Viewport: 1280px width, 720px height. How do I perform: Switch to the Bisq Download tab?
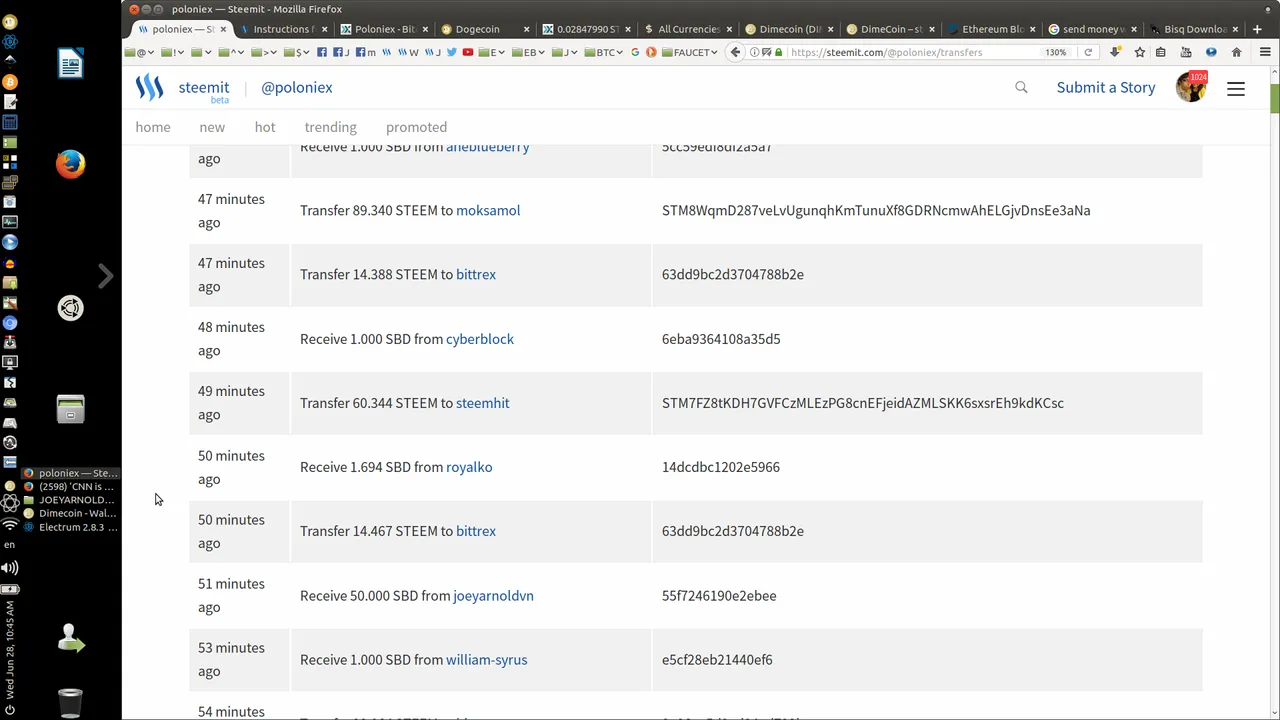(1191, 29)
